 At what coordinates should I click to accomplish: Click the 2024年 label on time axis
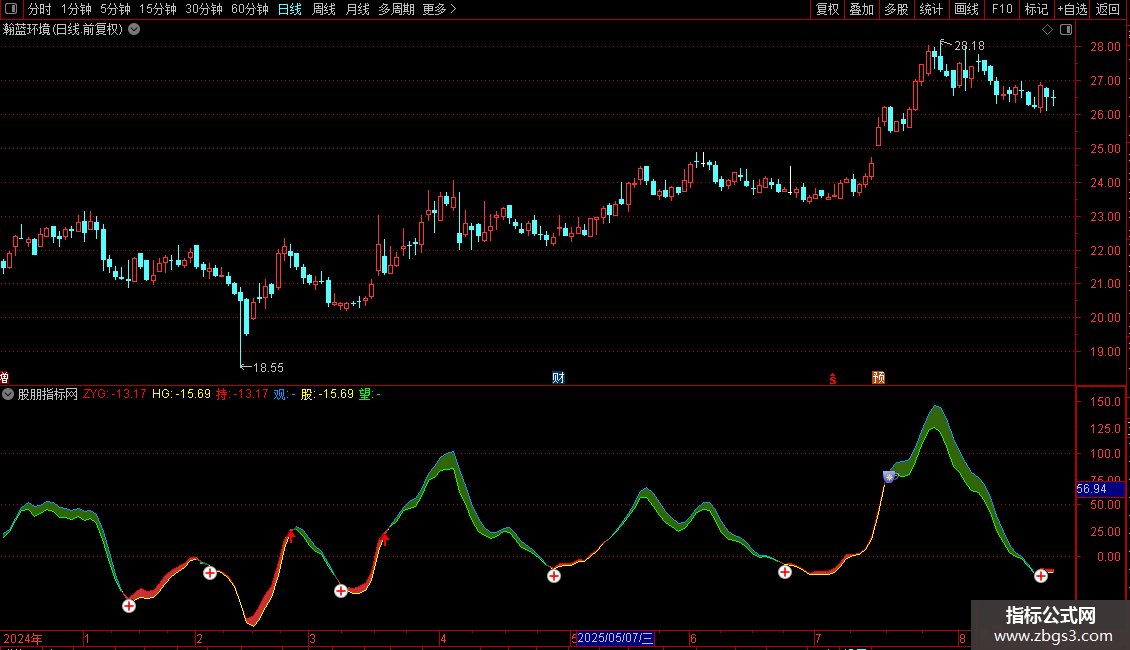[23, 638]
